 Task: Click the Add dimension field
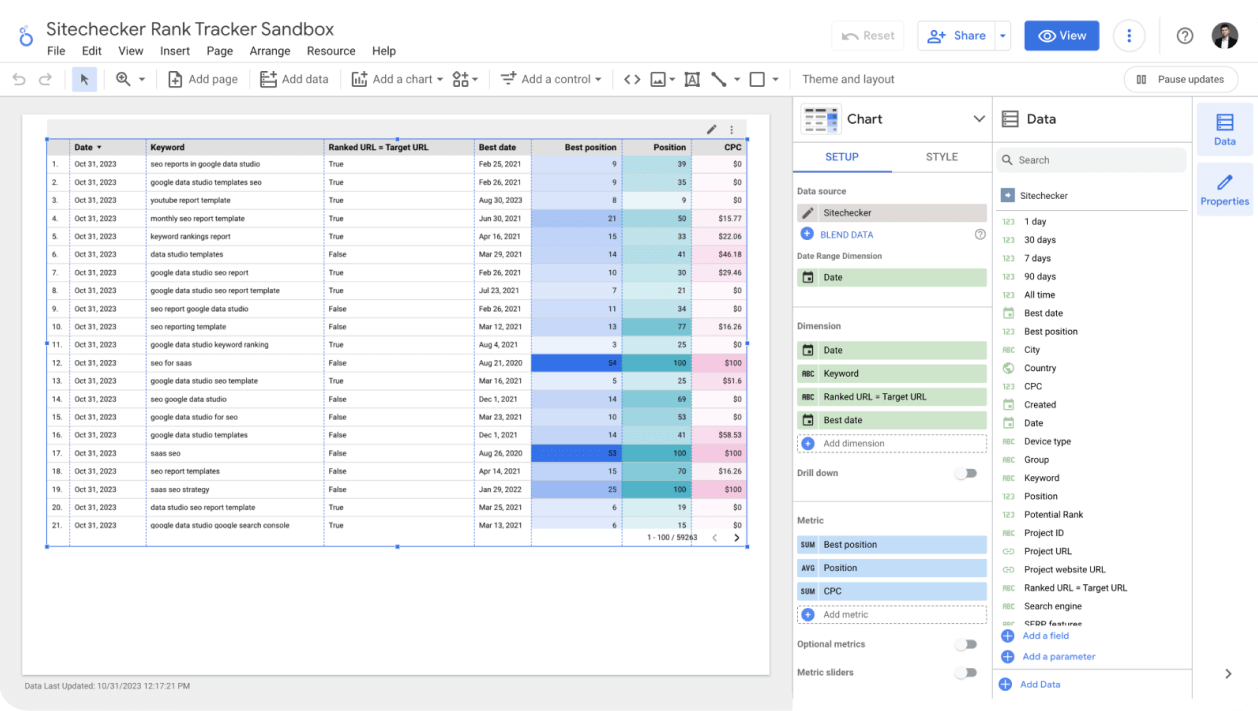(892, 443)
